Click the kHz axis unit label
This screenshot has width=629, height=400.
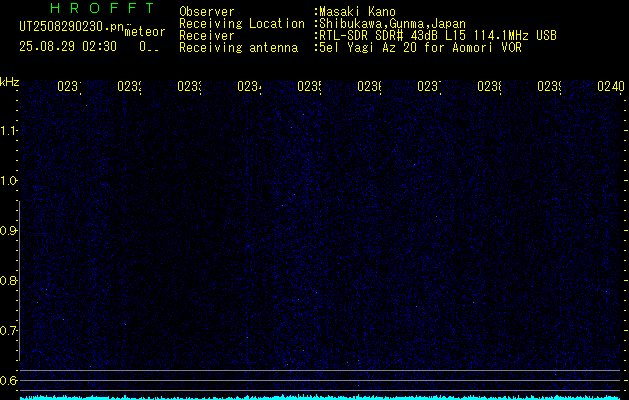click(9, 83)
